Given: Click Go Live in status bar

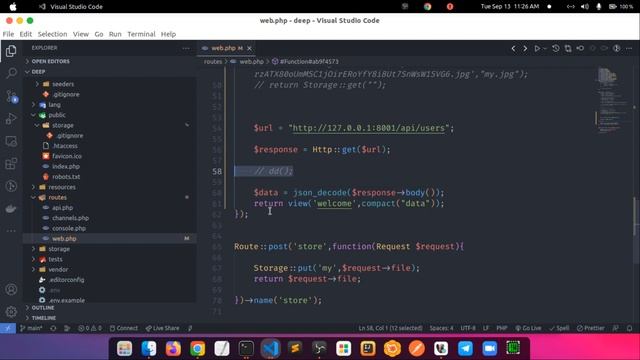Looking at the screenshot, I should click(x=528, y=328).
